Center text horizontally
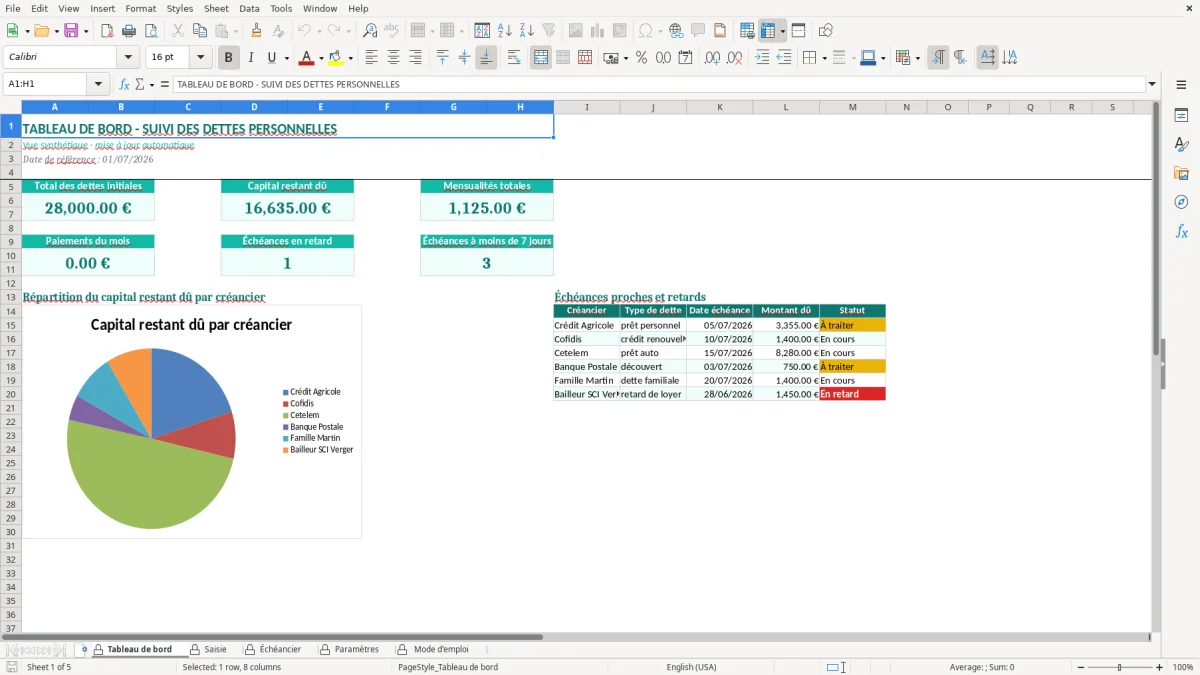 click(x=393, y=58)
